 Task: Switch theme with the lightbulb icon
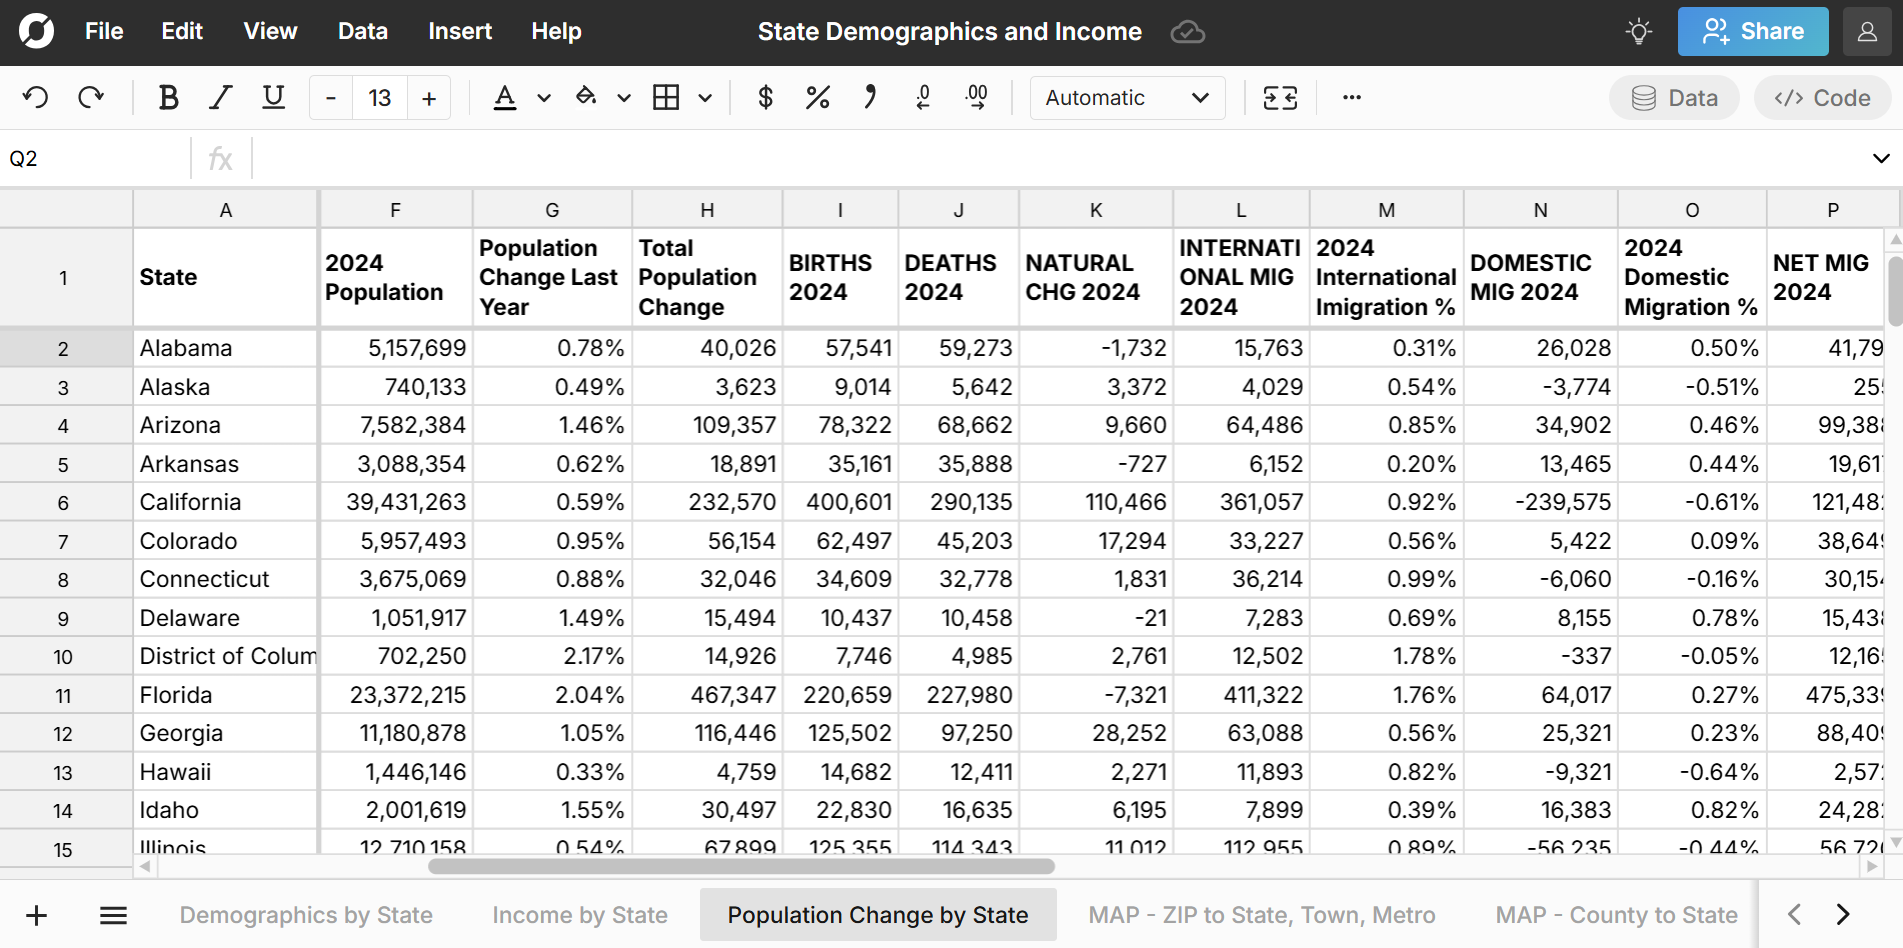[x=1638, y=32]
